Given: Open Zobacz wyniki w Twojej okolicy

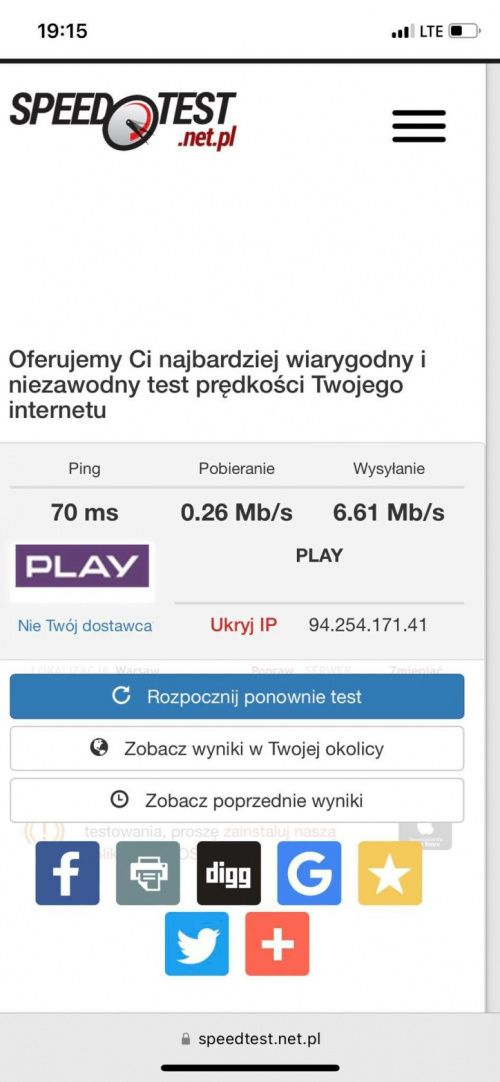Looking at the screenshot, I should point(237,748).
